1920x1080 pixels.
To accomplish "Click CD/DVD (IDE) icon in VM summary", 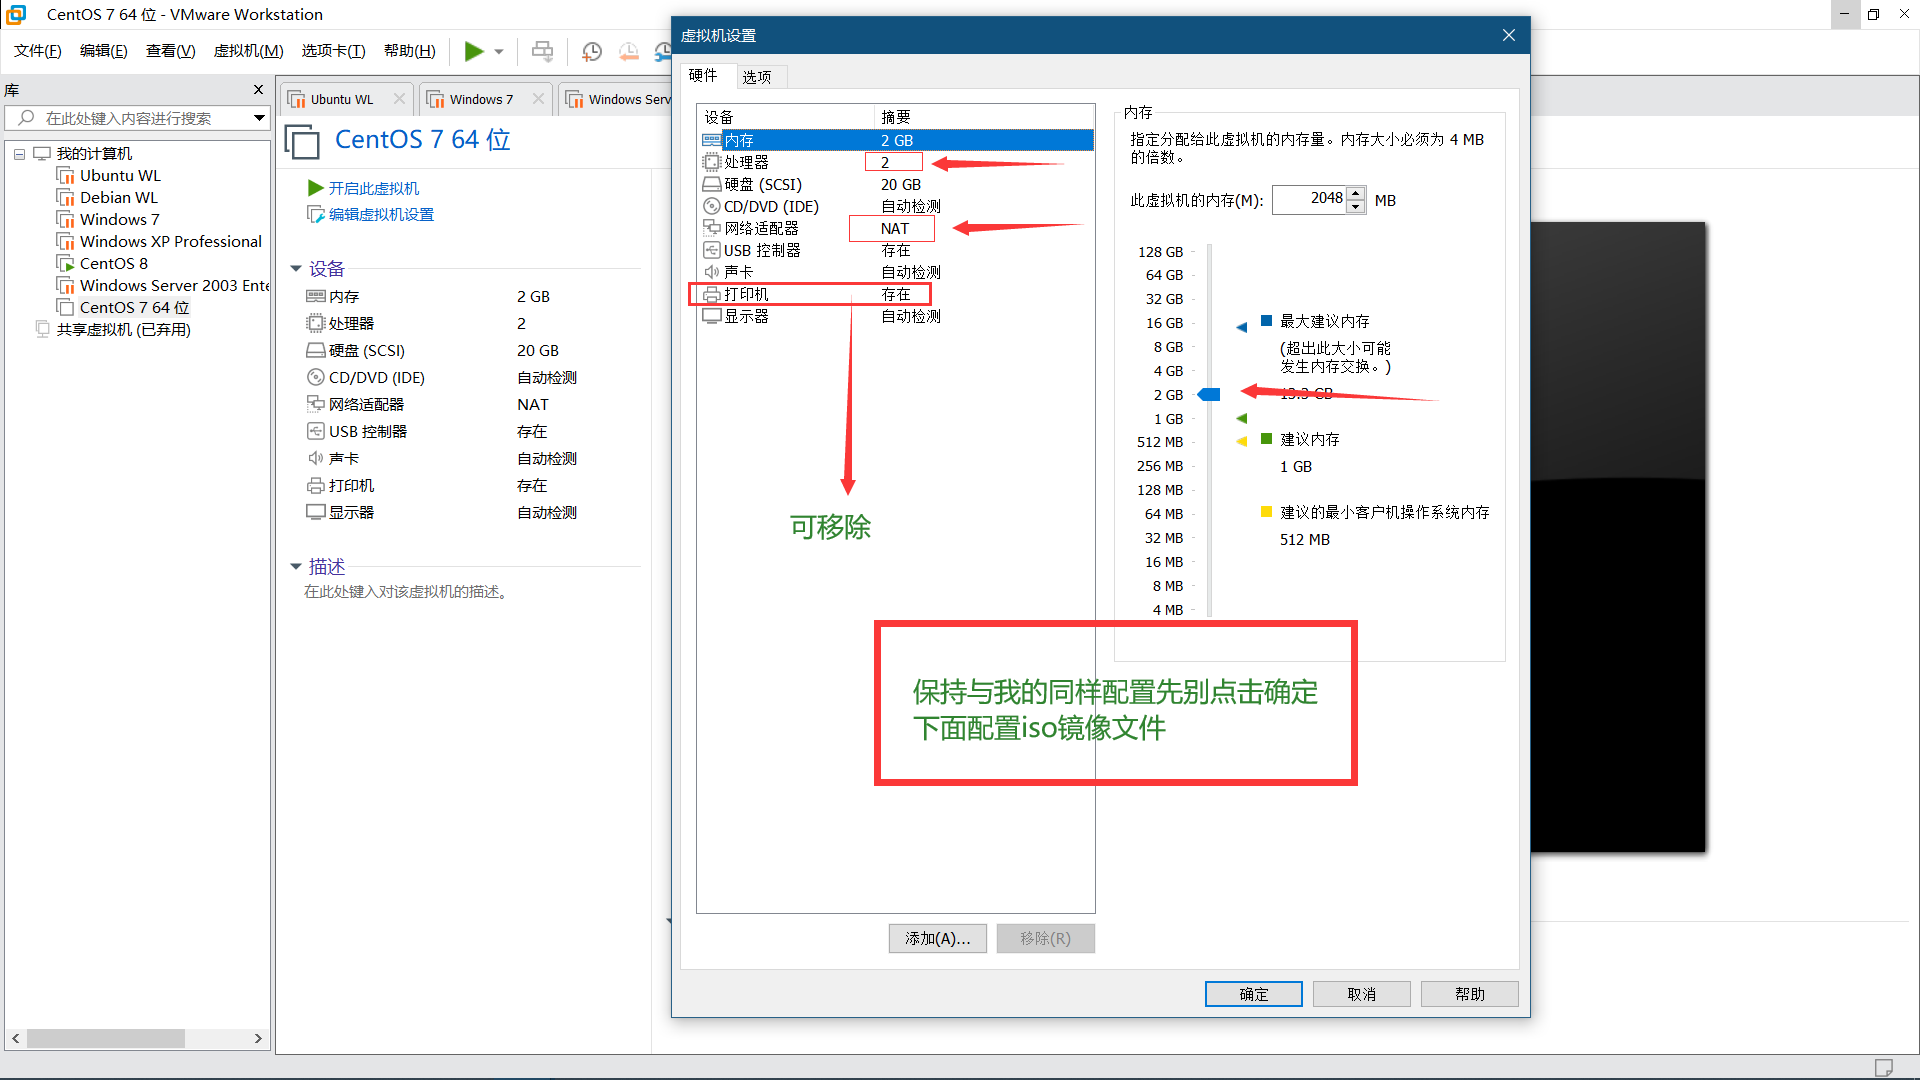I will (315, 377).
